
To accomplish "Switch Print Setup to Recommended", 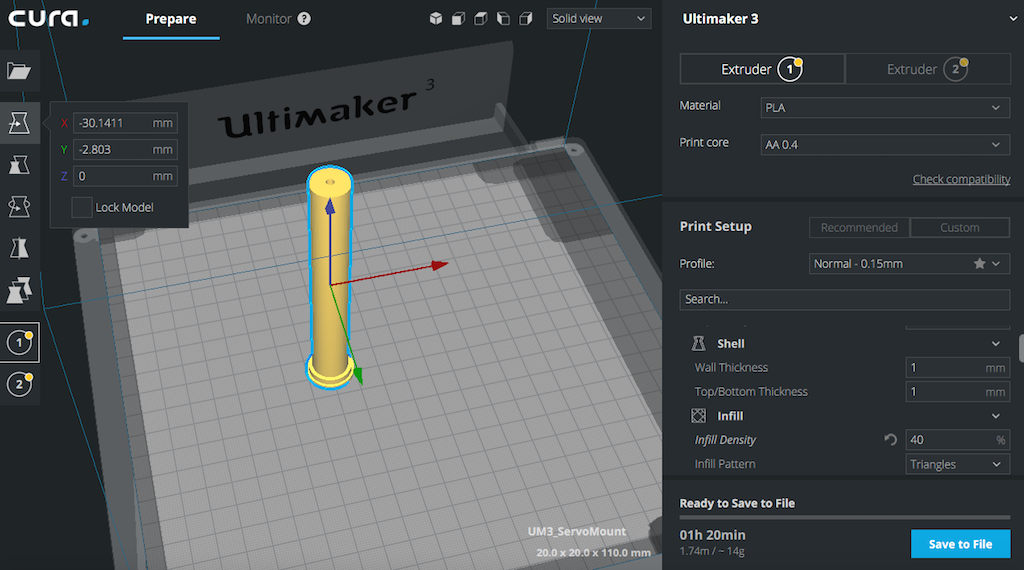I will point(859,227).
